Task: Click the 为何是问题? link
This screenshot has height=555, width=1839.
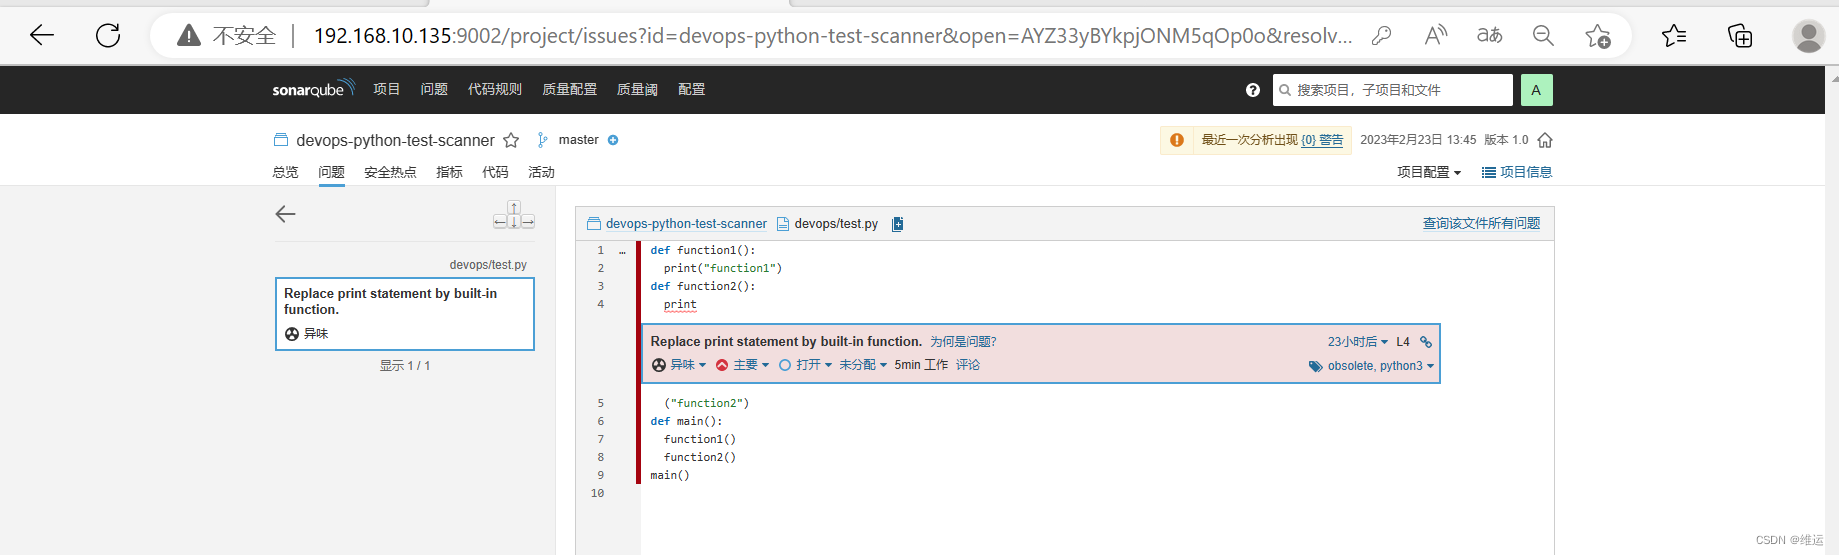Action: tap(963, 342)
